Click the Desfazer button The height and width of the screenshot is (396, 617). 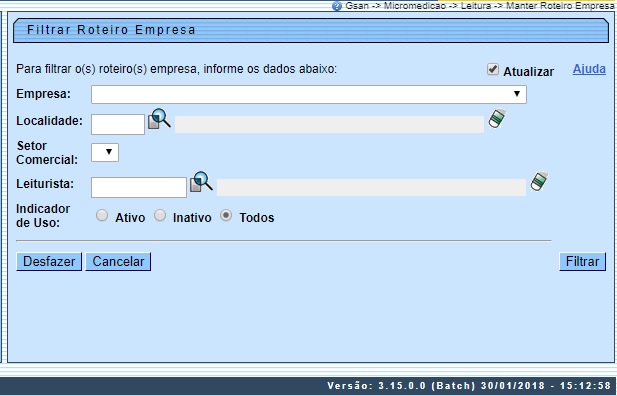(49, 262)
